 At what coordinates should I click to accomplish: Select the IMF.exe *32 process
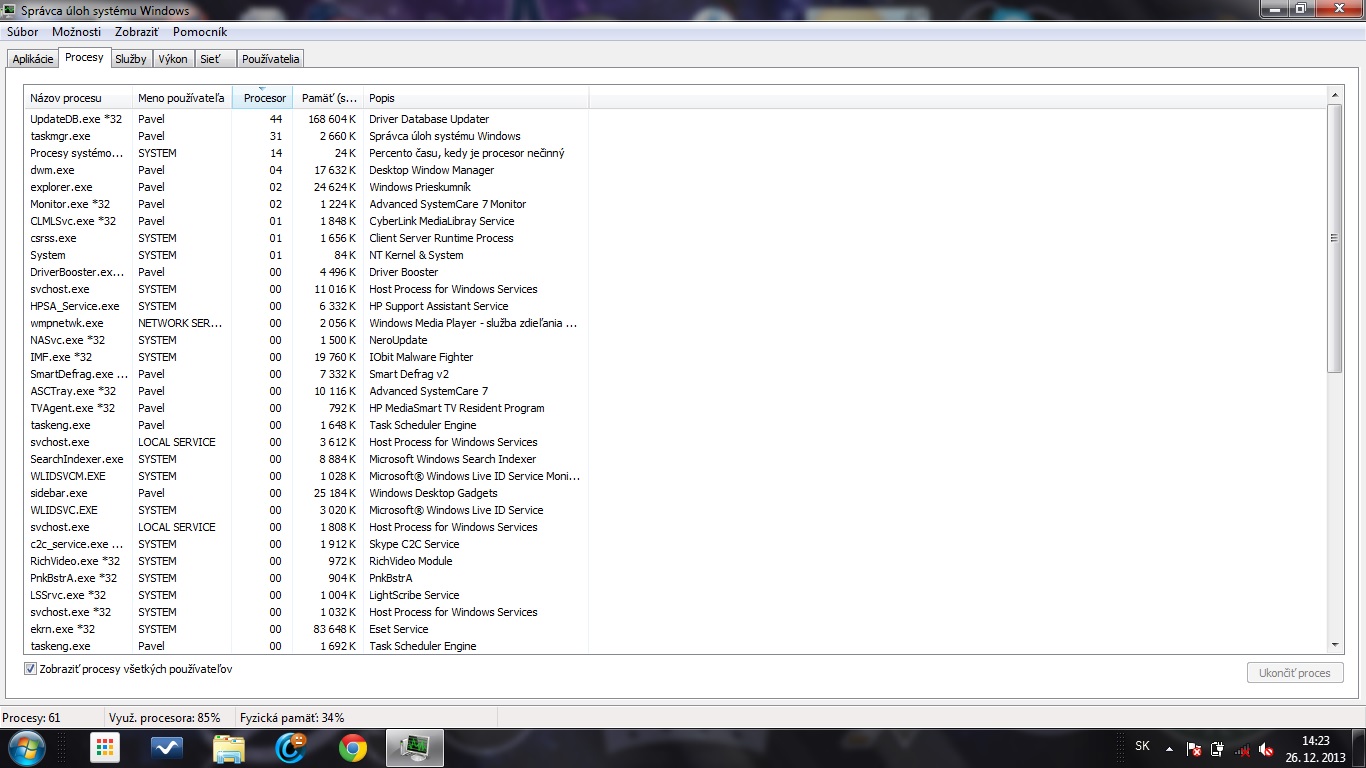[307, 357]
